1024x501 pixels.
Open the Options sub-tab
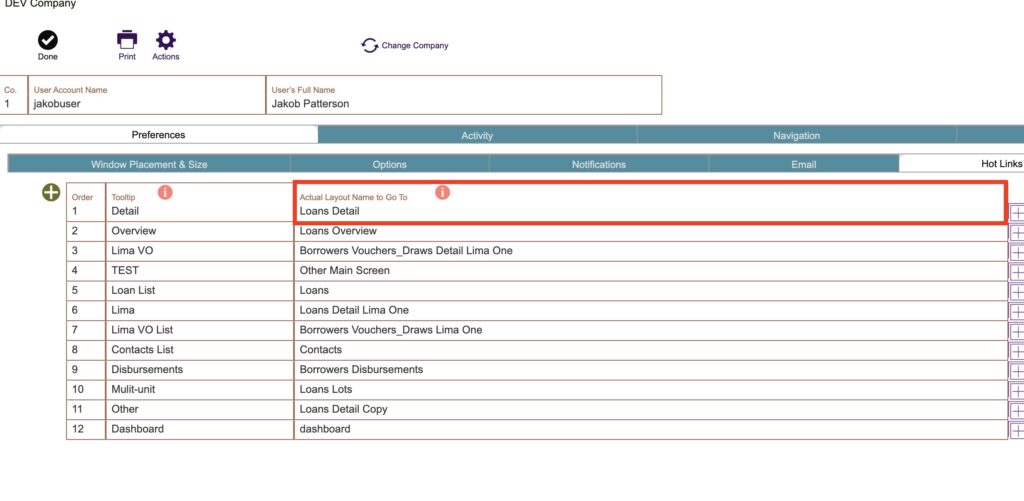point(390,164)
